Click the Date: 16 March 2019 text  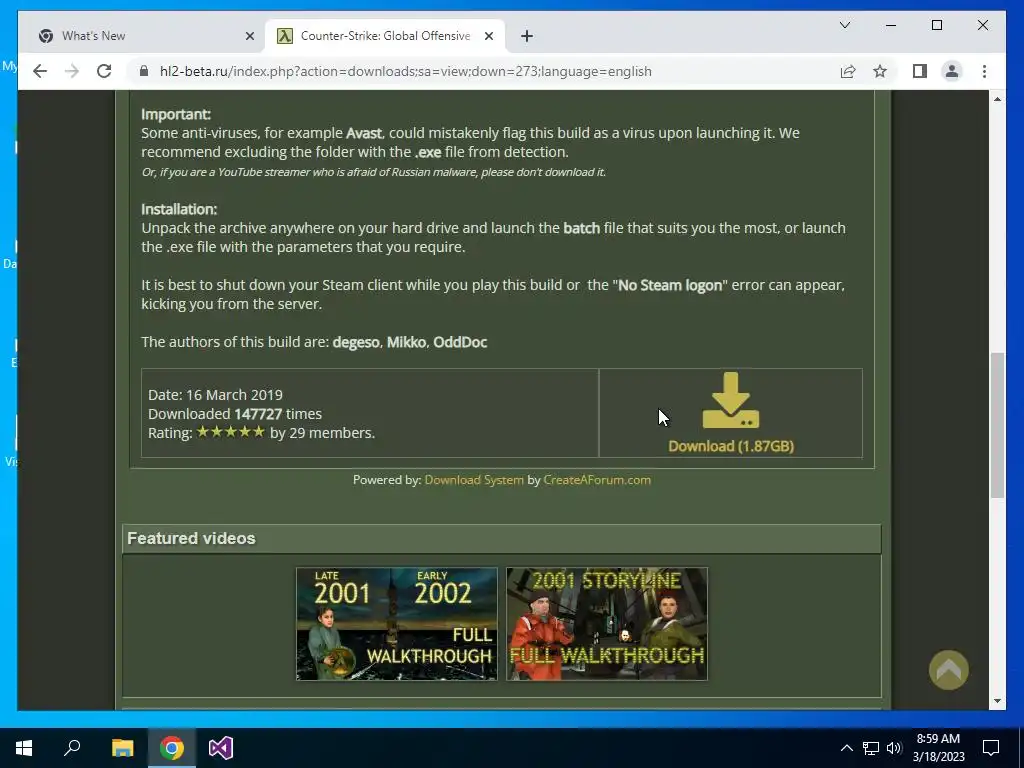(216, 395)
